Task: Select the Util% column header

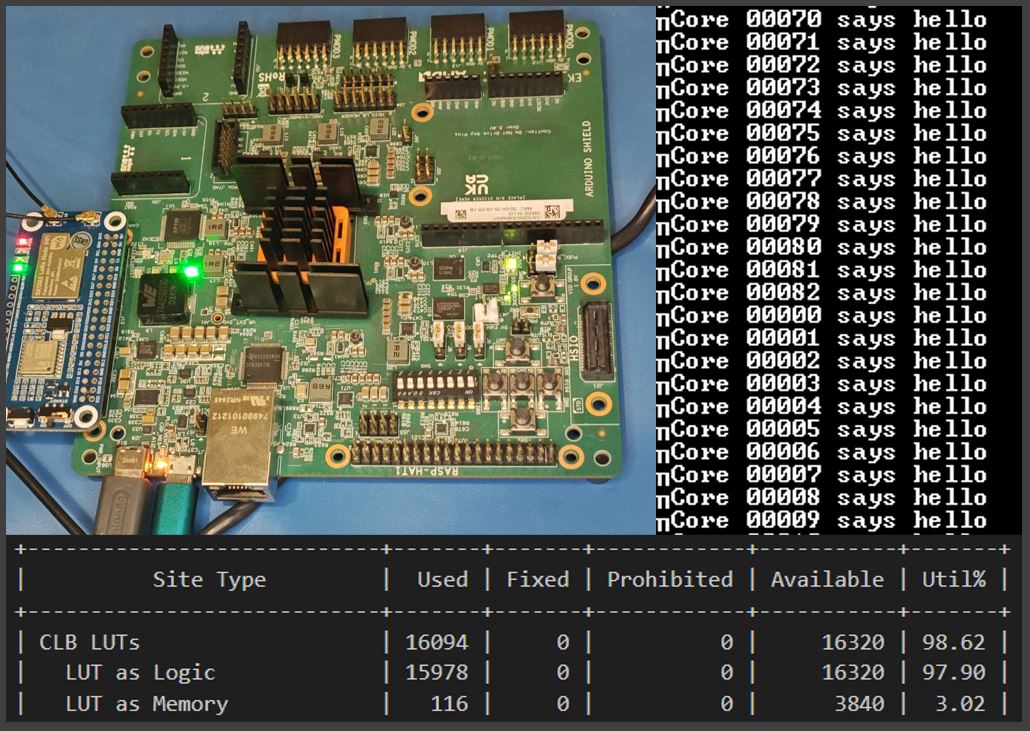Action: coord(953,579)
